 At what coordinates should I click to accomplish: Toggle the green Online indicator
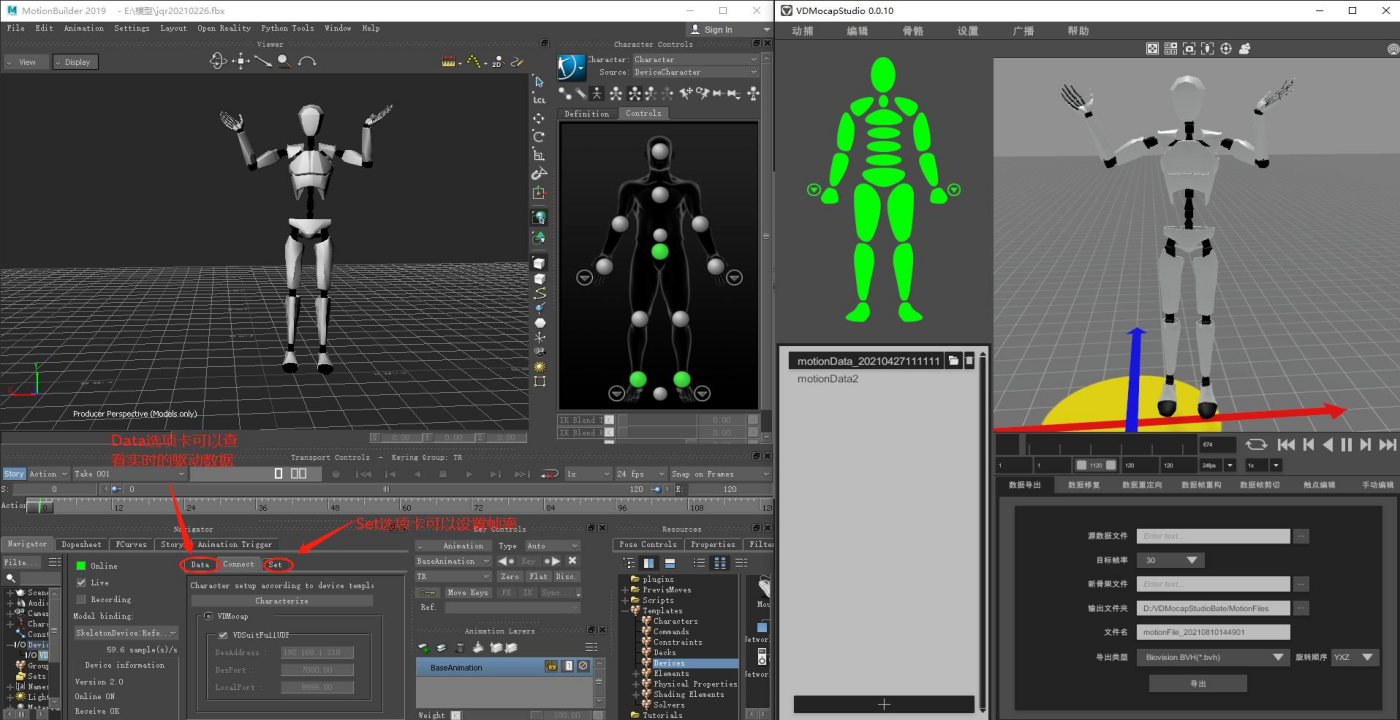tap(82, 565)
